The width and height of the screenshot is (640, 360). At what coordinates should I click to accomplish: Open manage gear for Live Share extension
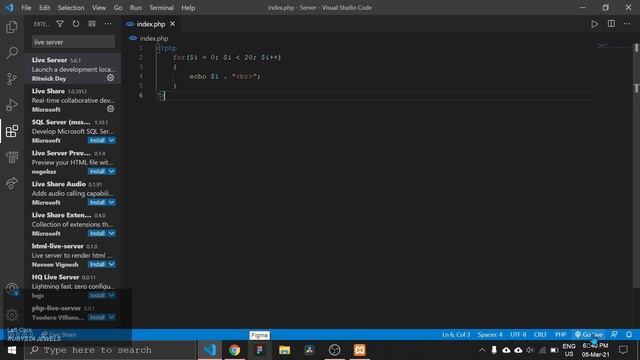click(x=111, y=109)
